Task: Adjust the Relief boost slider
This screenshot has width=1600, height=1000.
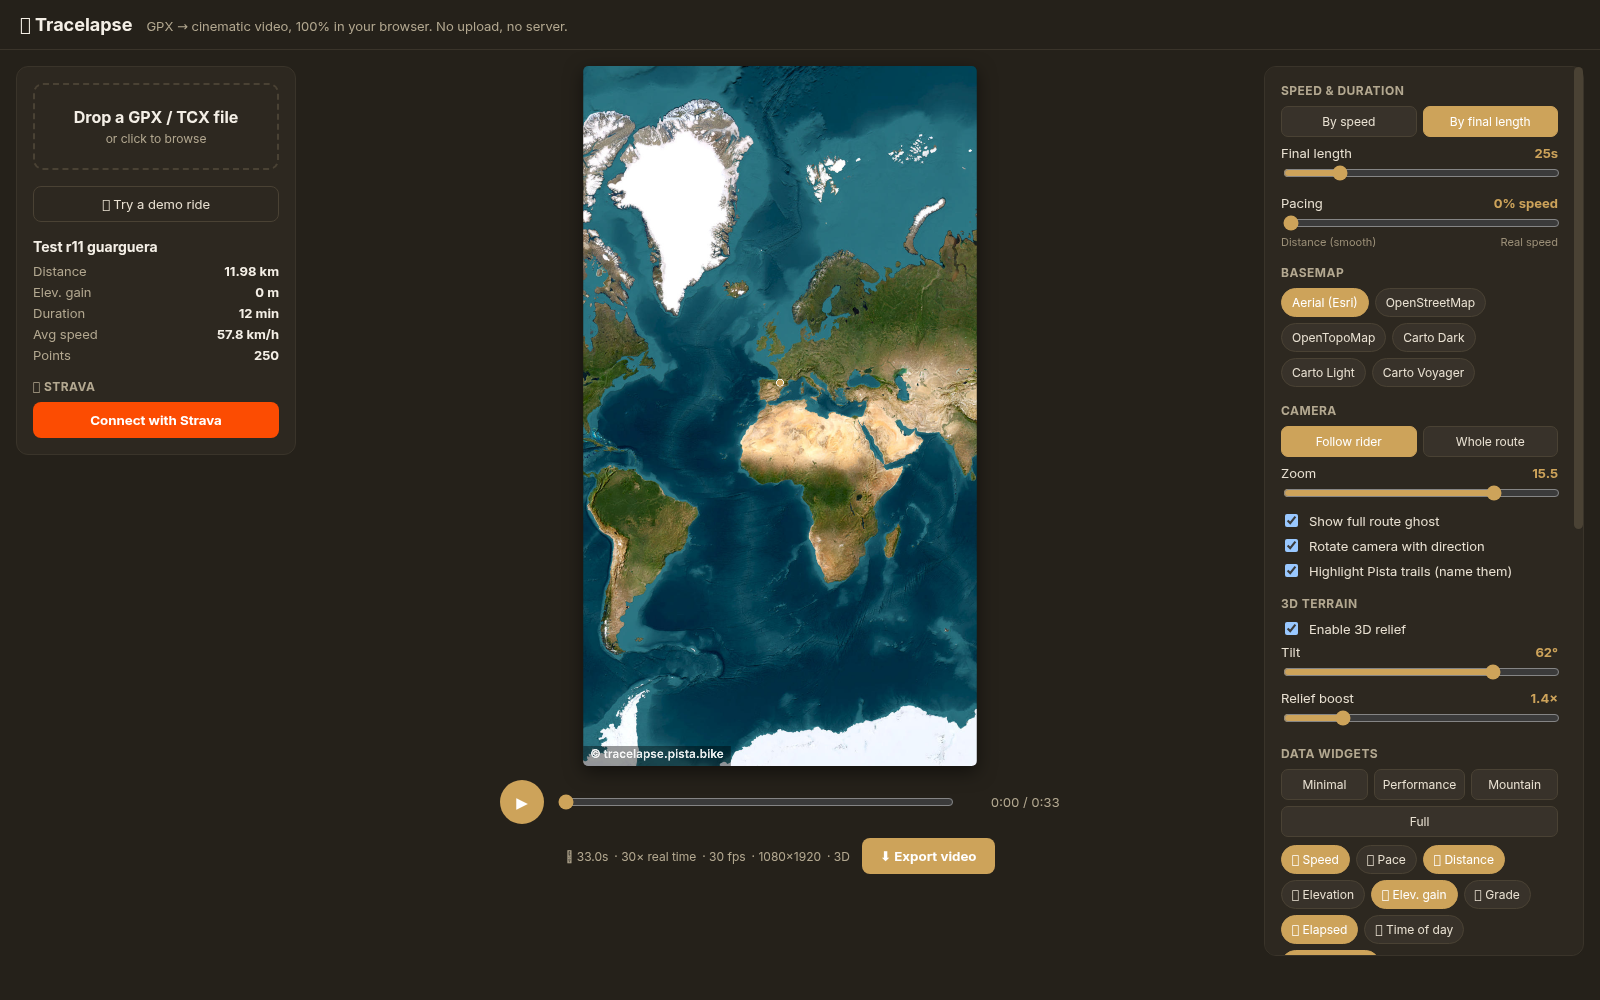Action: [1420, 718]
